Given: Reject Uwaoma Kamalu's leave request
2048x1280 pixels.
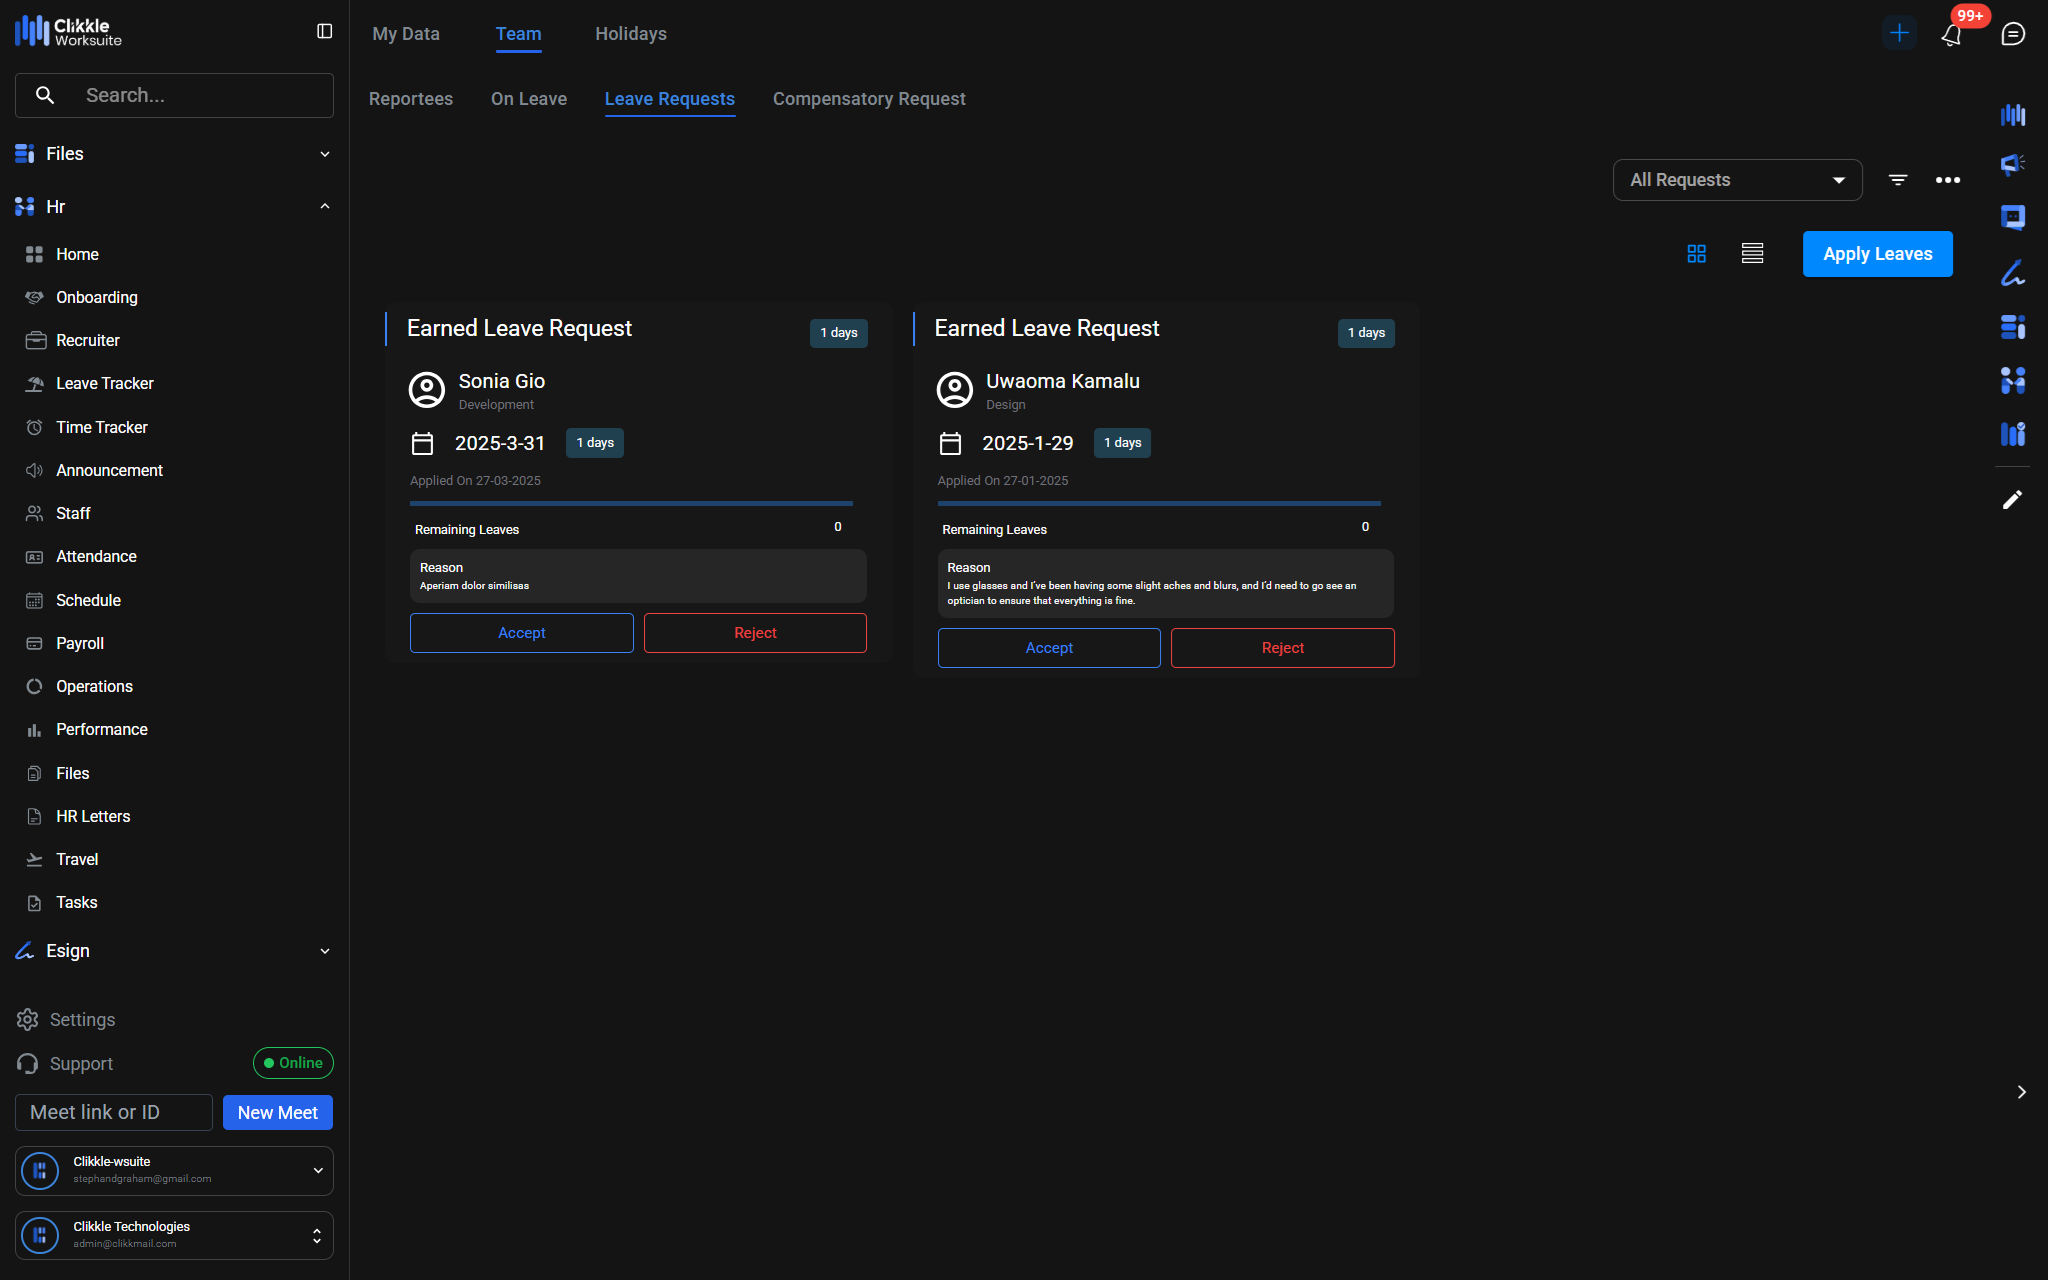Looking at the screenshot, I should [x=1282, y=648].
